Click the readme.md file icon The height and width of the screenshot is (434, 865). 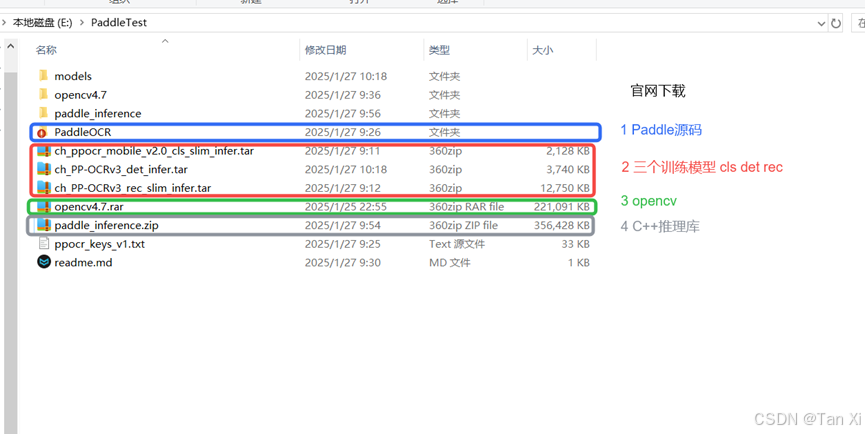coord(44,262)
